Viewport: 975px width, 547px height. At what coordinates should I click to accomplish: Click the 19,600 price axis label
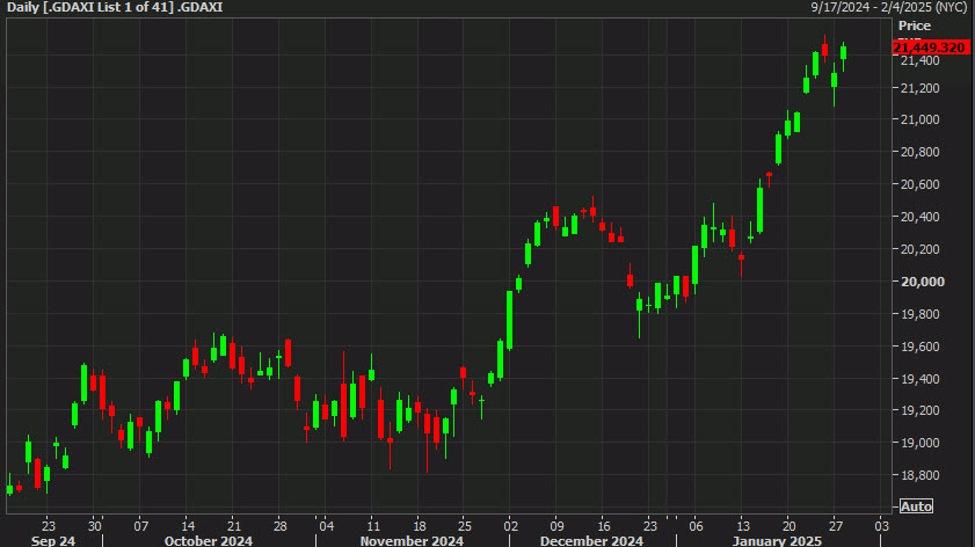coord(920,346)
